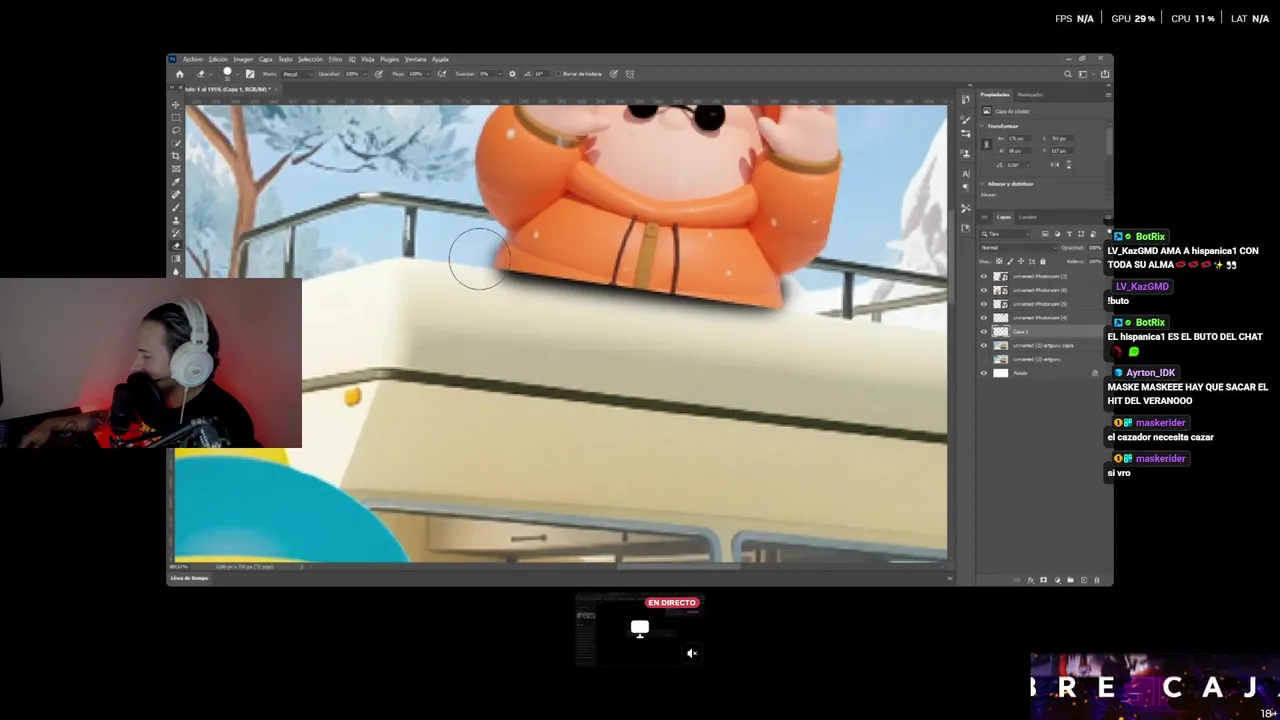Select the Capas tab

pyautogui.click(x=1004, y=217)
